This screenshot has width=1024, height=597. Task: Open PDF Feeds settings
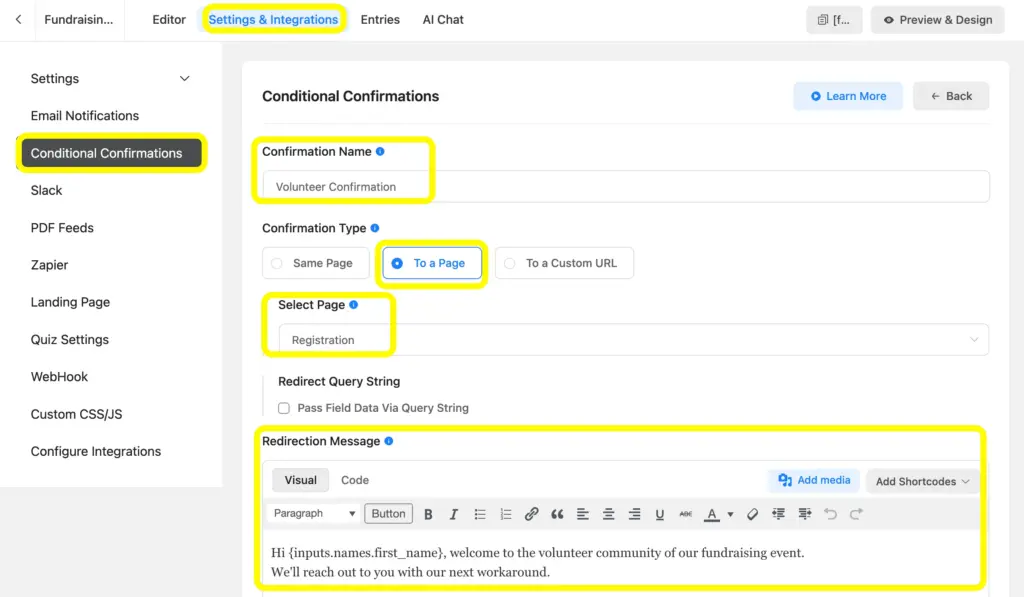coord(62,228)
